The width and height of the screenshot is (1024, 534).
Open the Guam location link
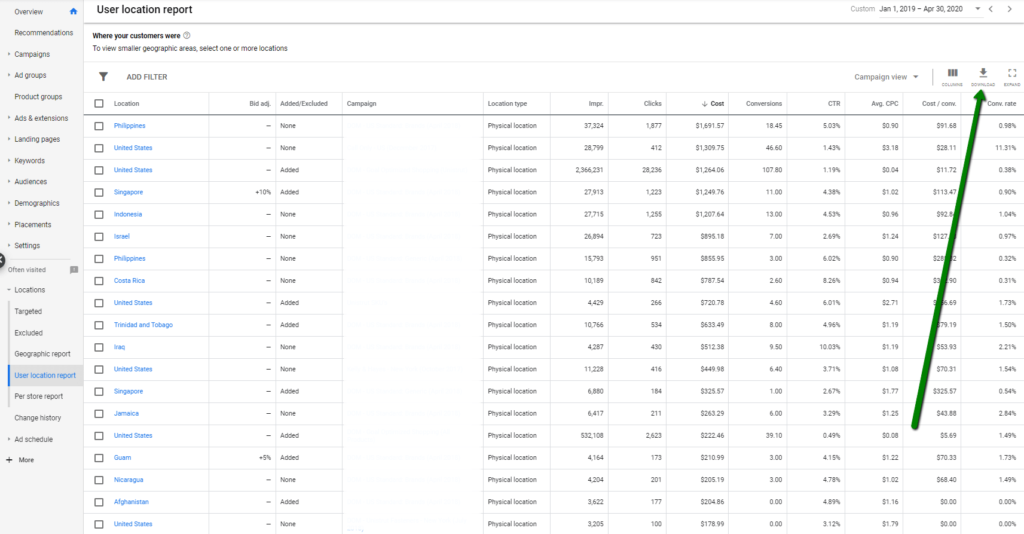click(x=122, y=458)
